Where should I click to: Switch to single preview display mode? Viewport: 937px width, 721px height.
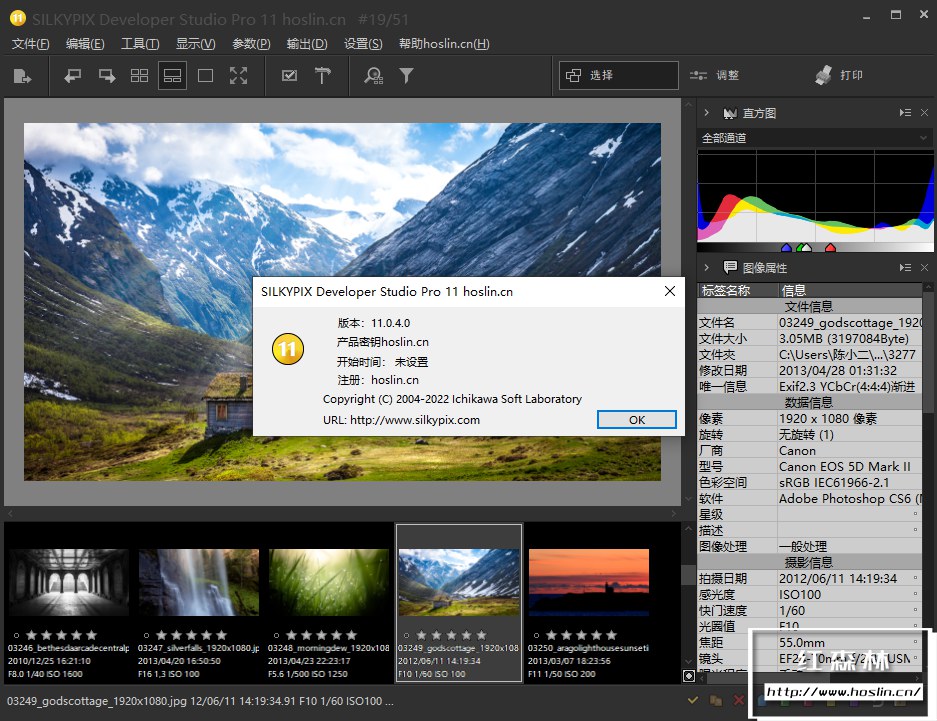205,76
